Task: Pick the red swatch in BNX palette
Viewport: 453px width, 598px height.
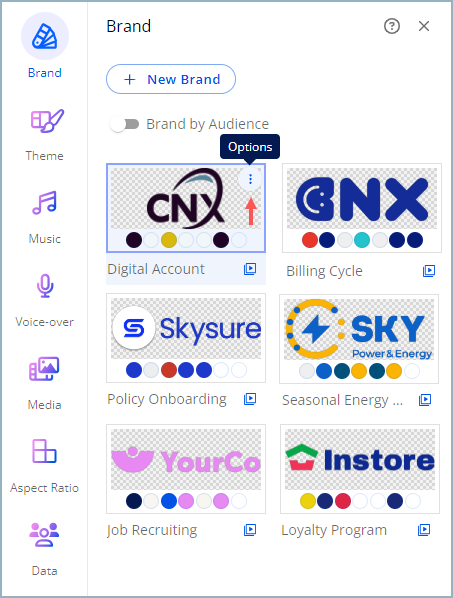Action: [310, 240]
